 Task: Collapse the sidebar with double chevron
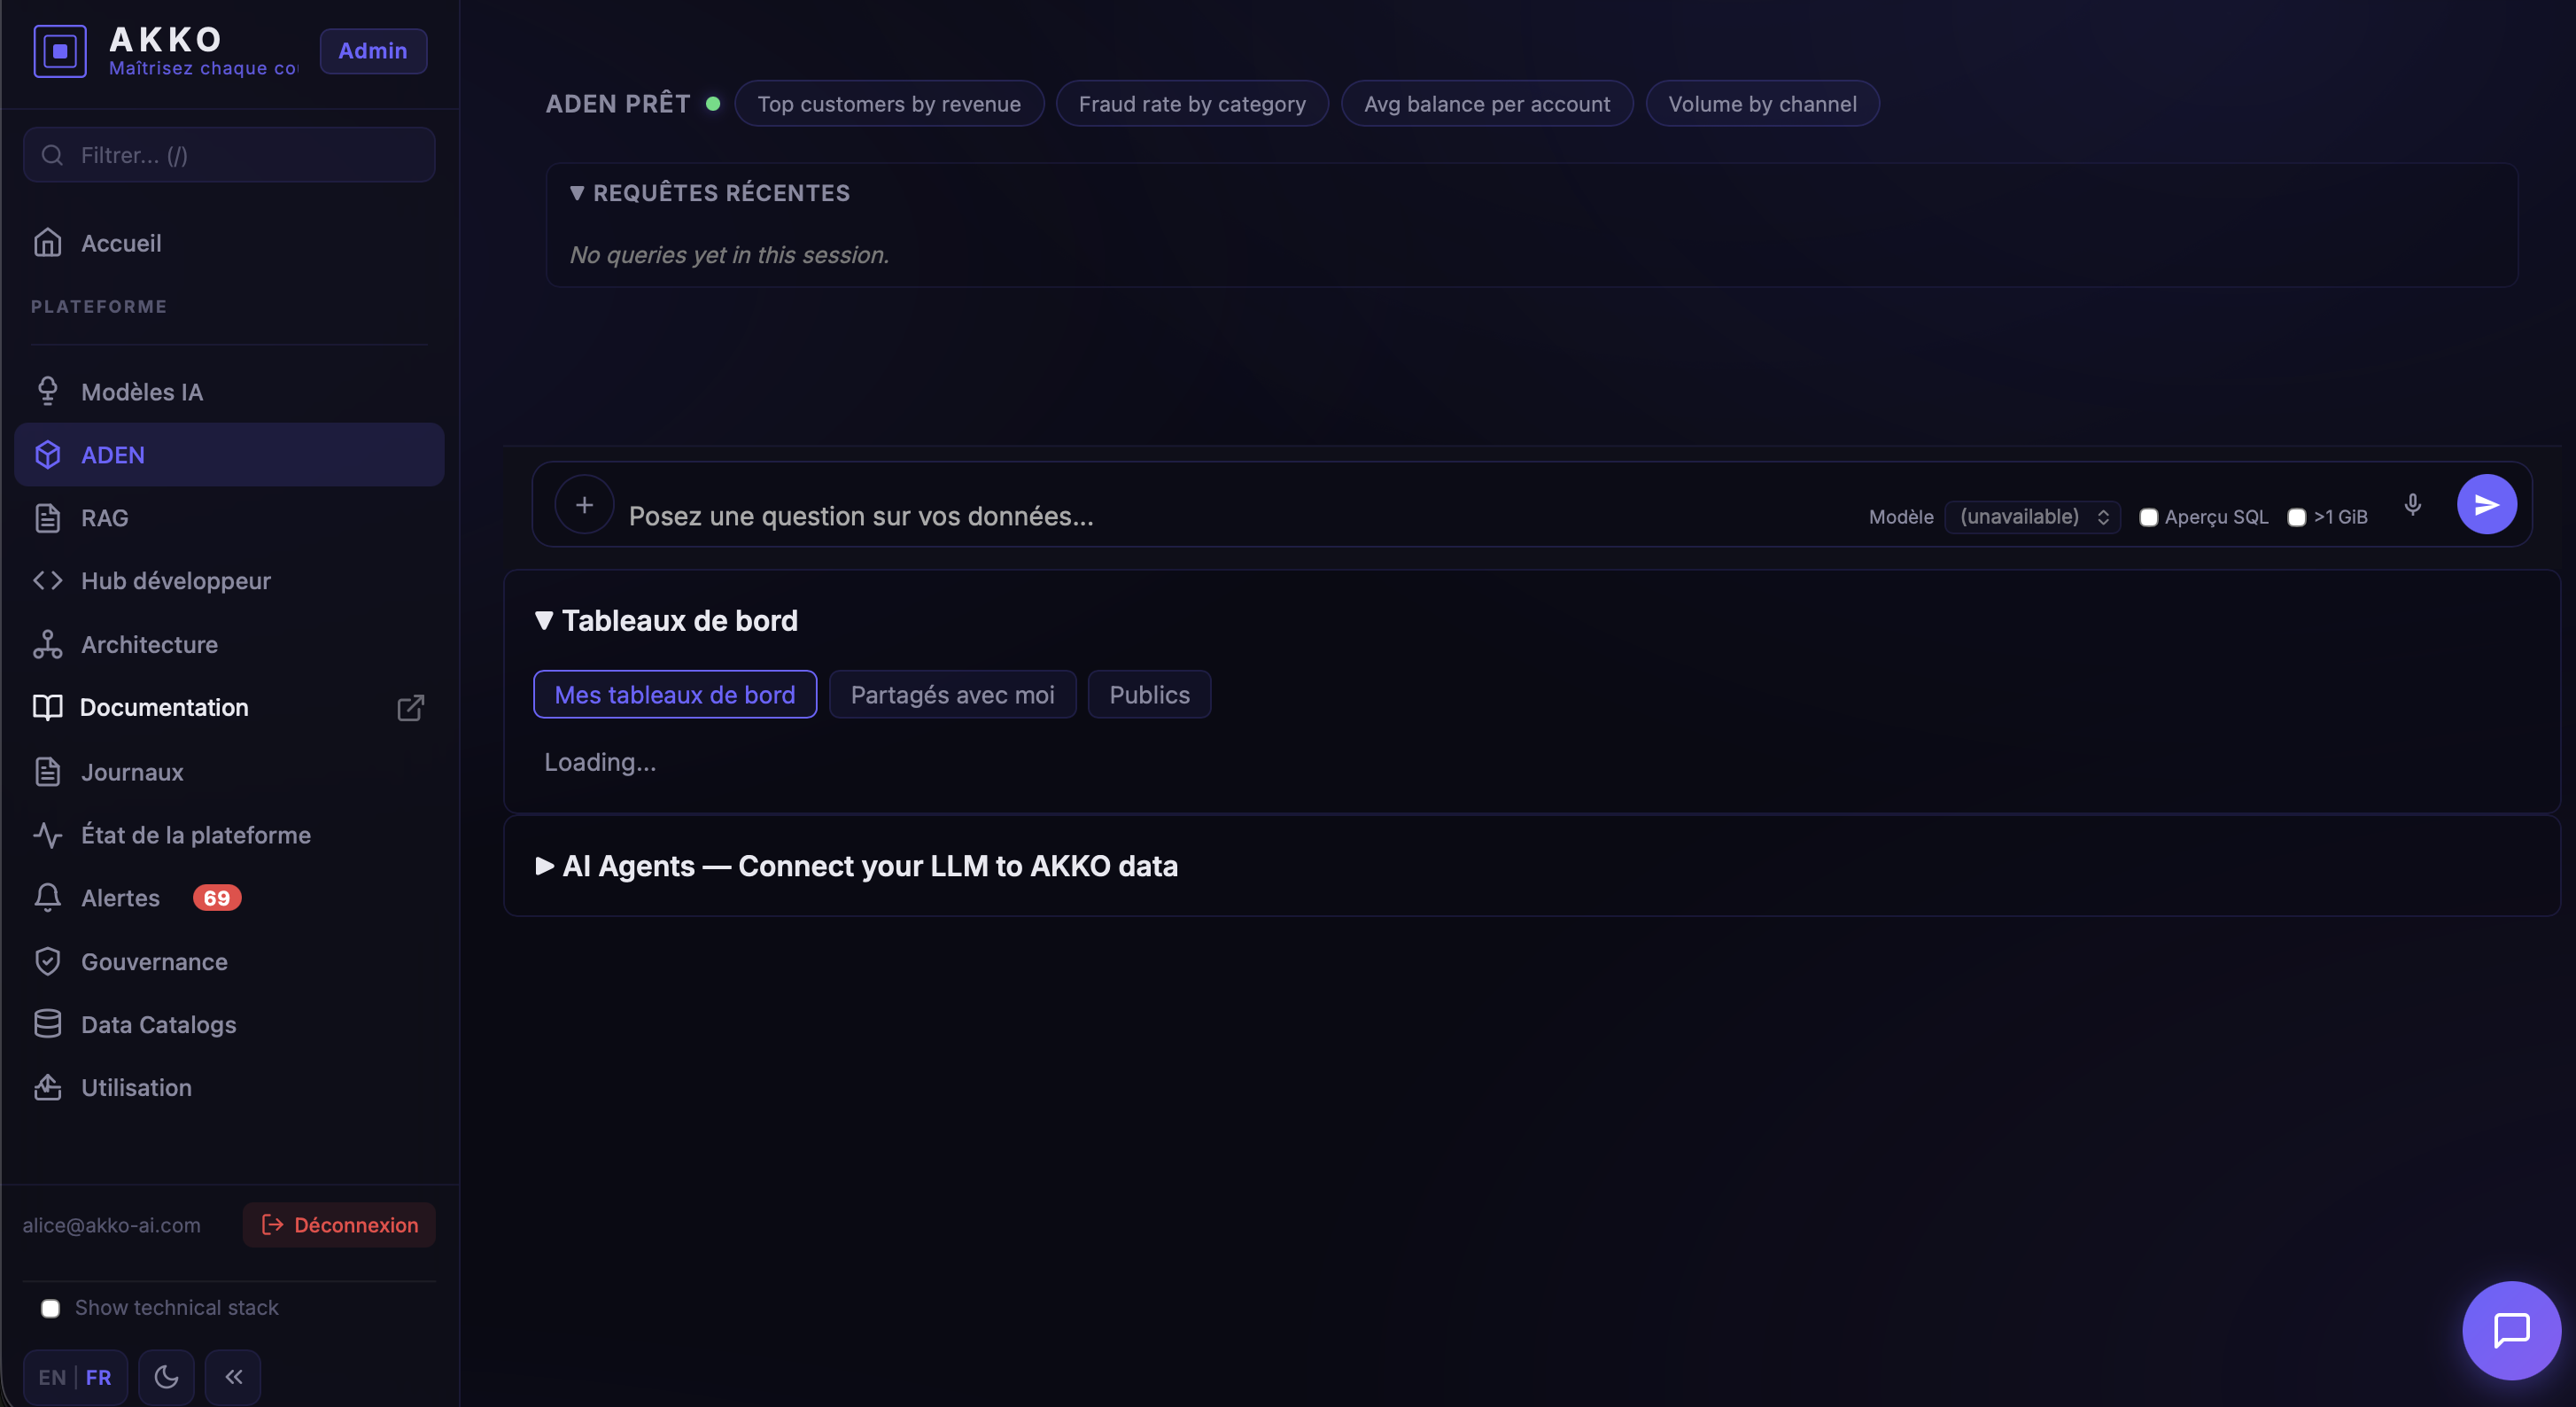click(x=233, y=1377)
